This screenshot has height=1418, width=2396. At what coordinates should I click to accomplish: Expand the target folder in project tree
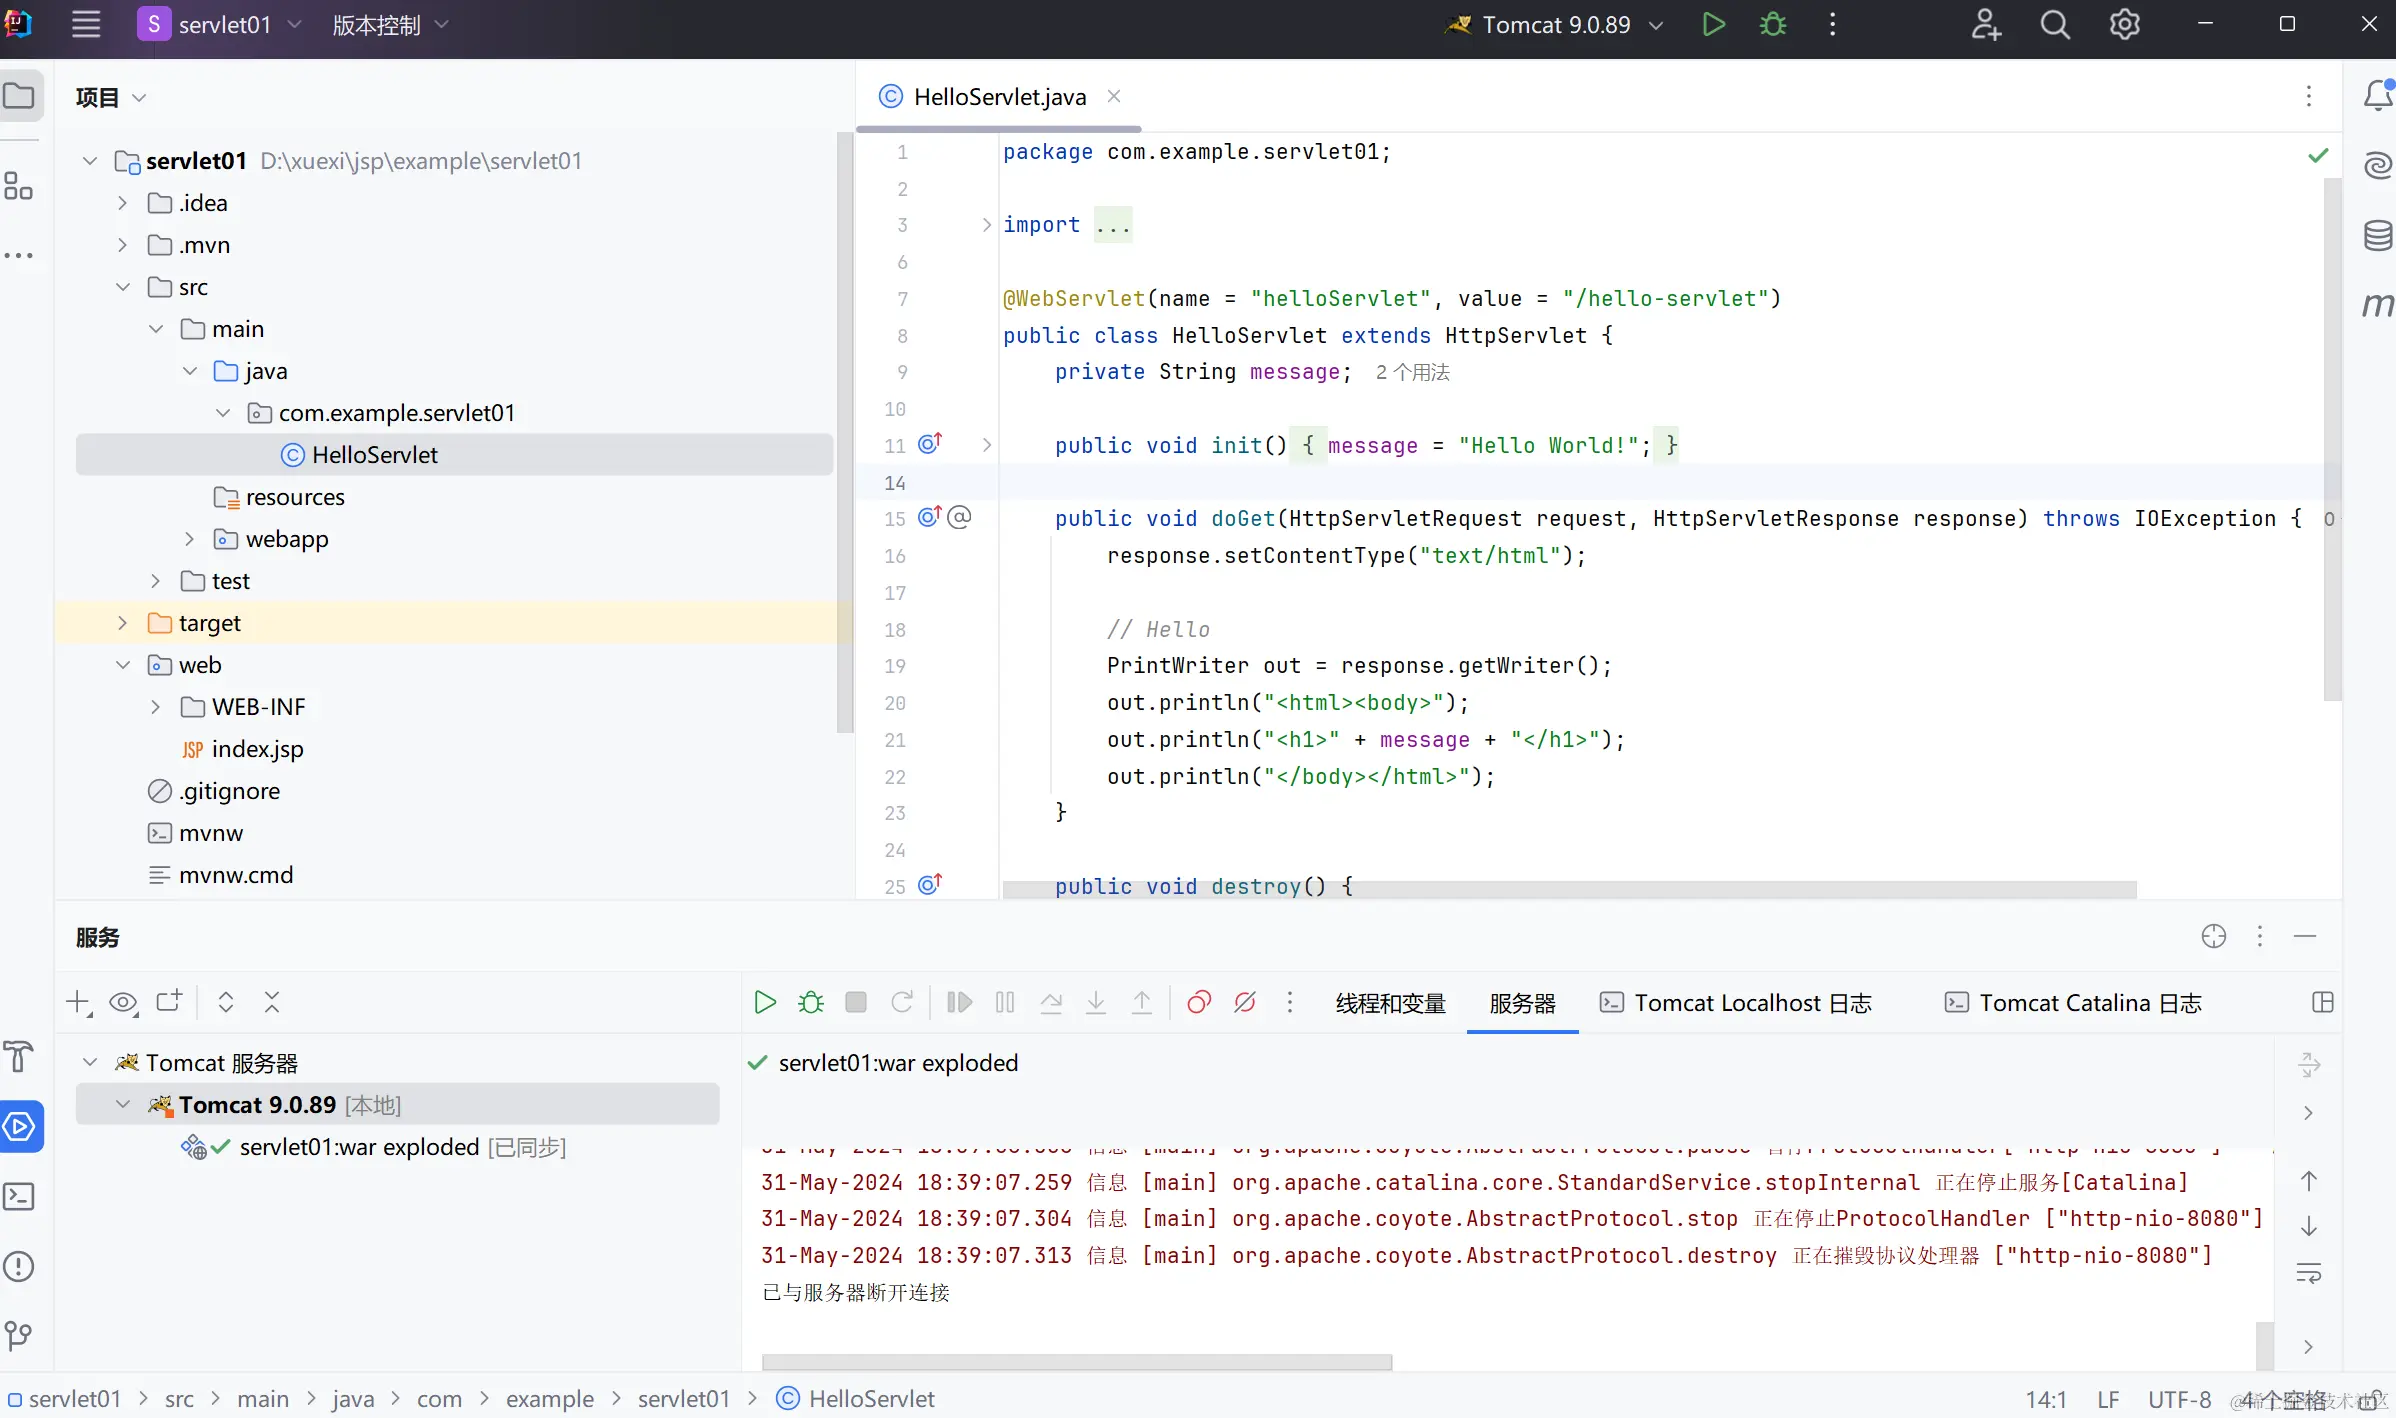click(122, 623)
